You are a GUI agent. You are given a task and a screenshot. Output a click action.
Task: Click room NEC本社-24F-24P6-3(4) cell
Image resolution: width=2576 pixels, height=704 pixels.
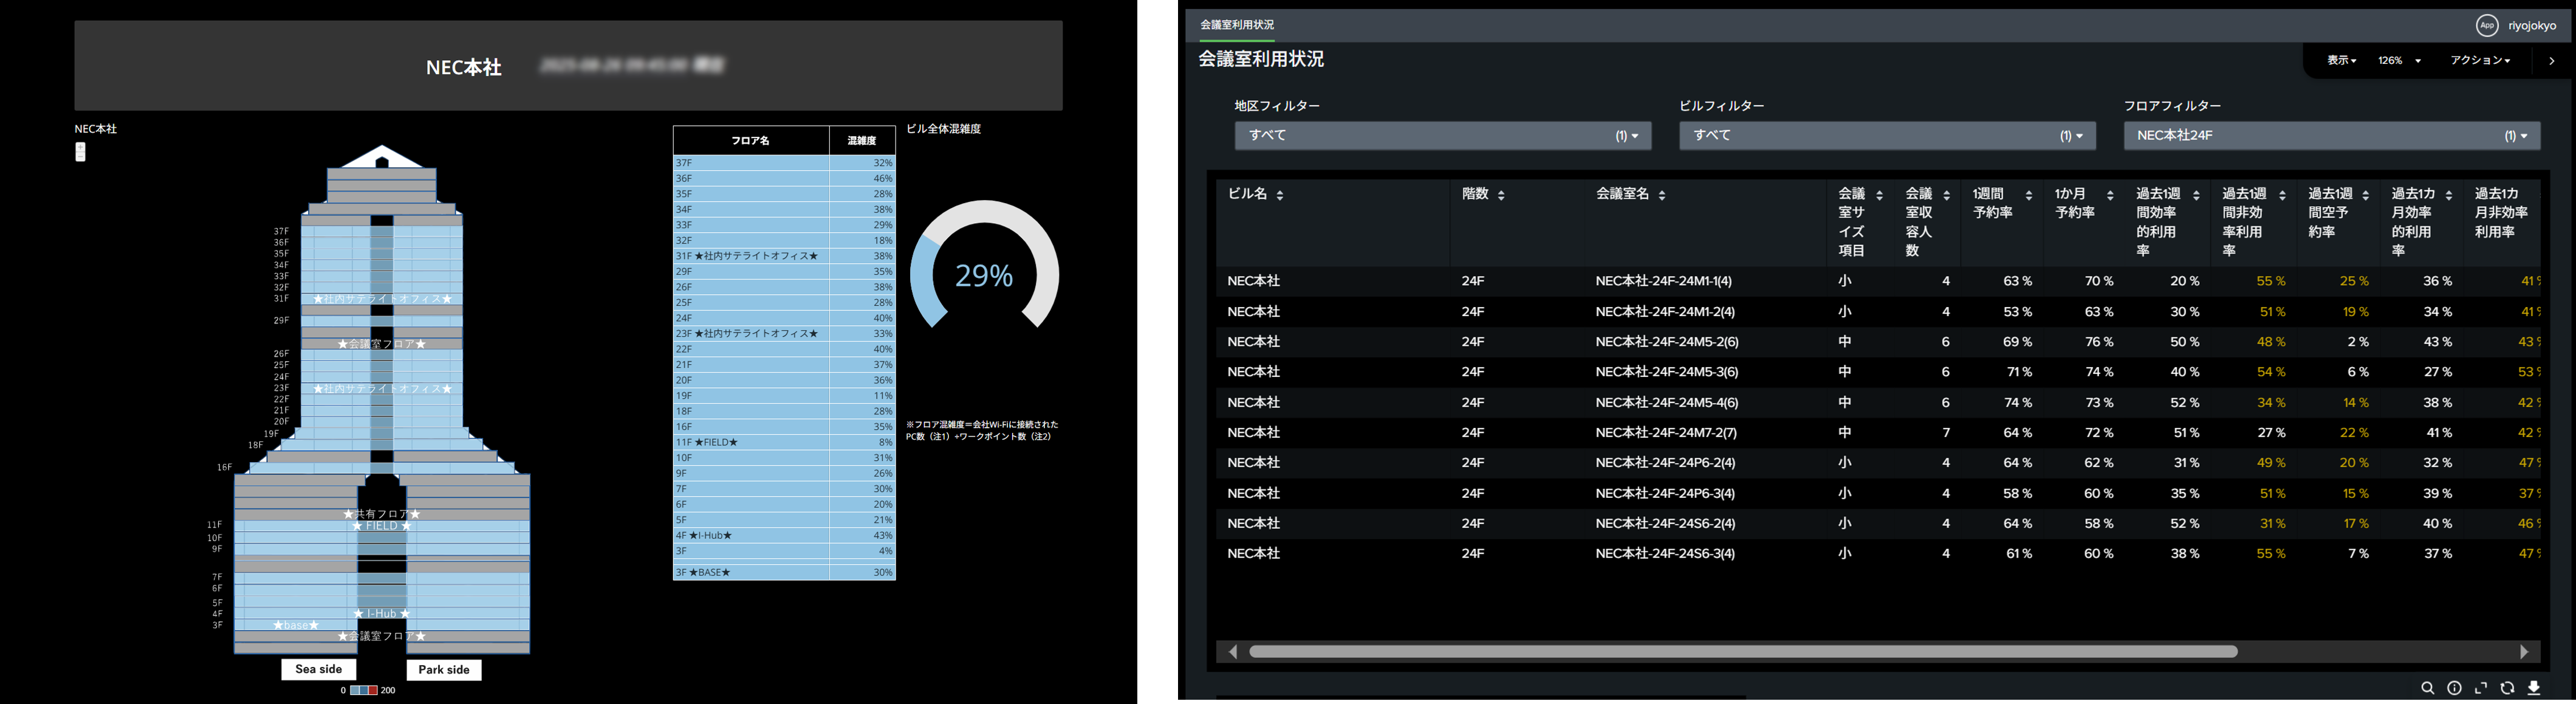click(1665, 494)
